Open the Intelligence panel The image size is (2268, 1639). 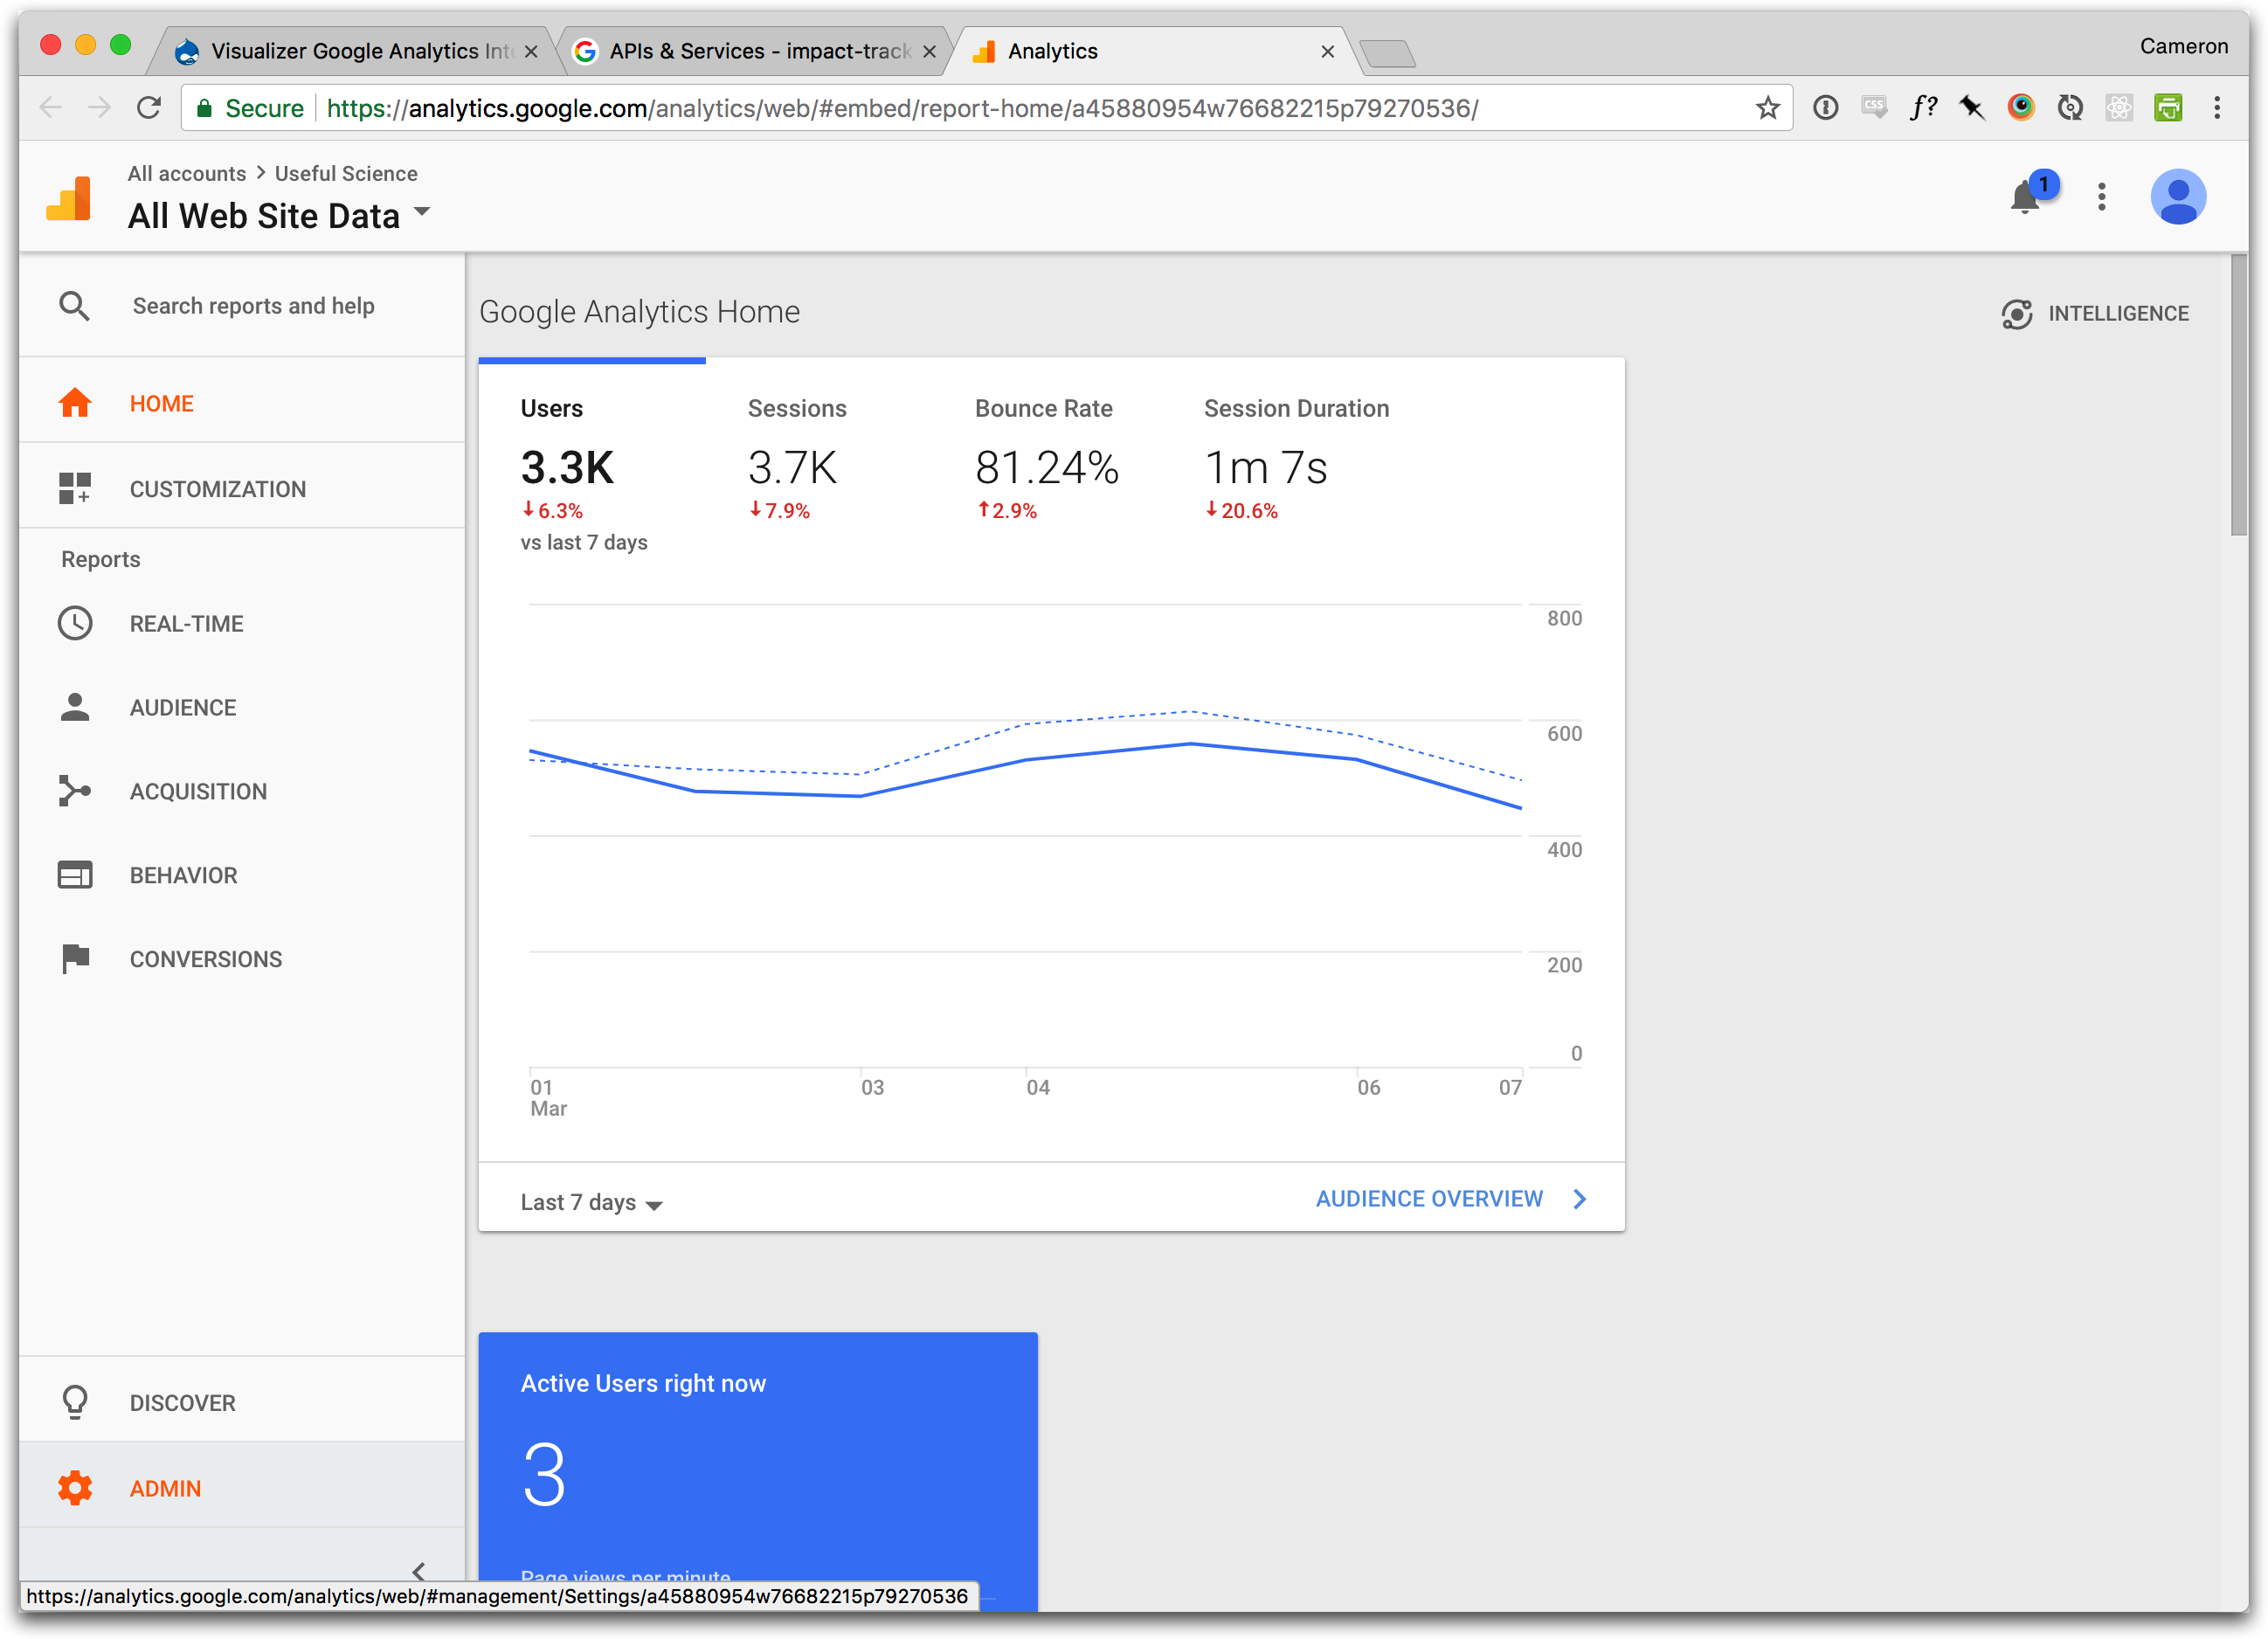tap(2095, 314)
